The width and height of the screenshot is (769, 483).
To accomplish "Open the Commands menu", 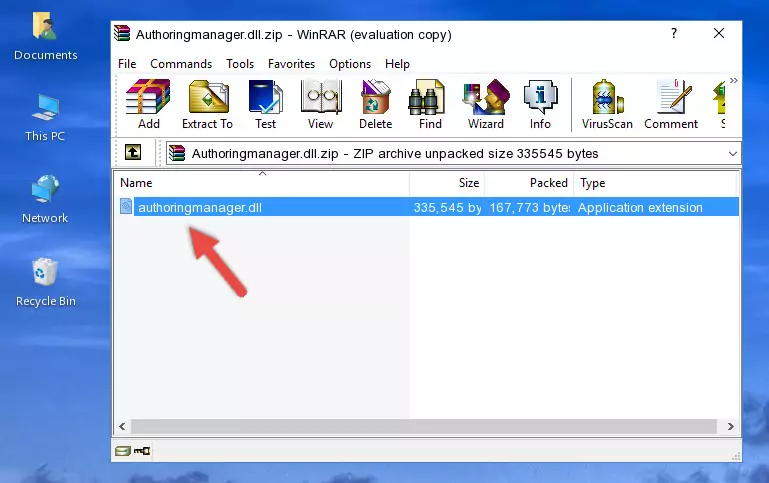I will [181, 64].
